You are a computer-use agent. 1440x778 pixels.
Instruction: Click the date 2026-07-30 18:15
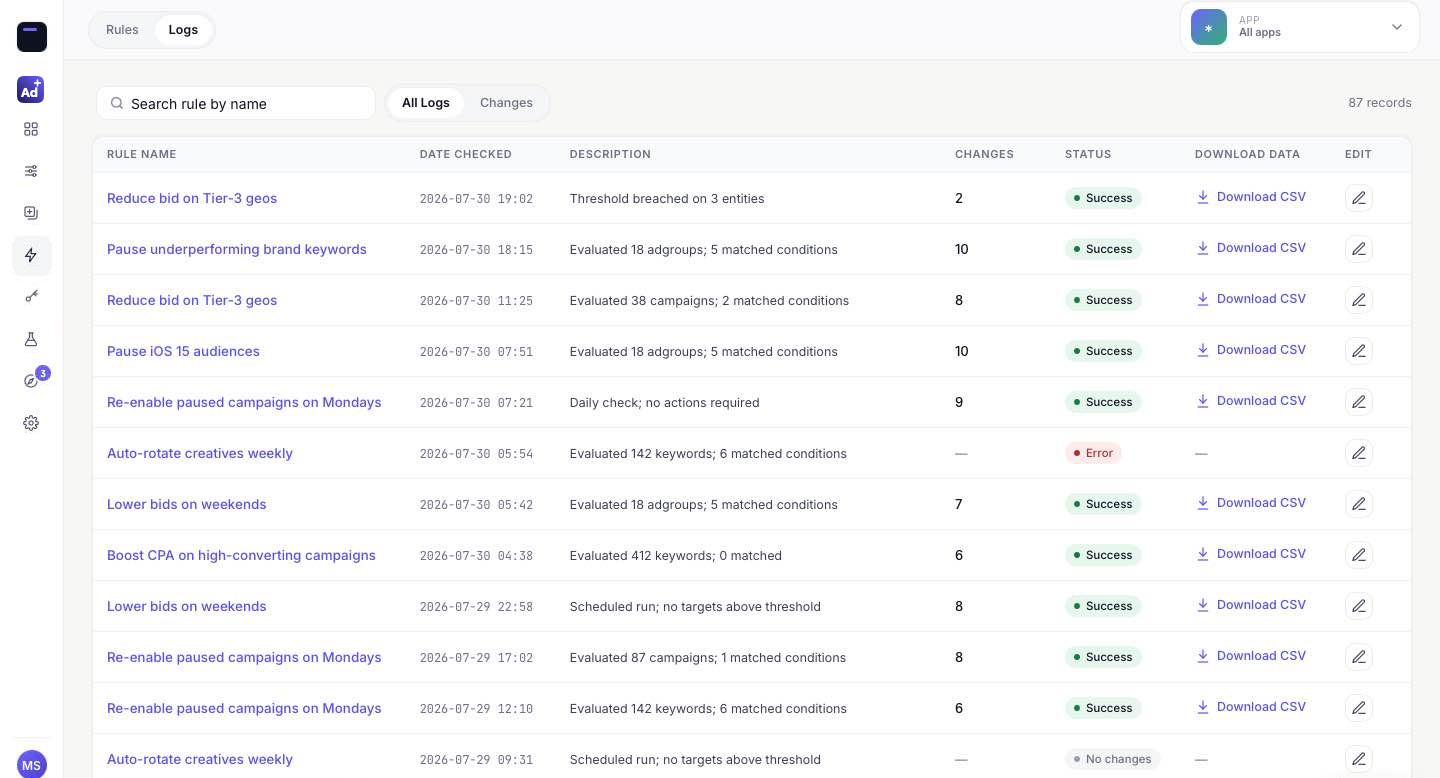476,249
